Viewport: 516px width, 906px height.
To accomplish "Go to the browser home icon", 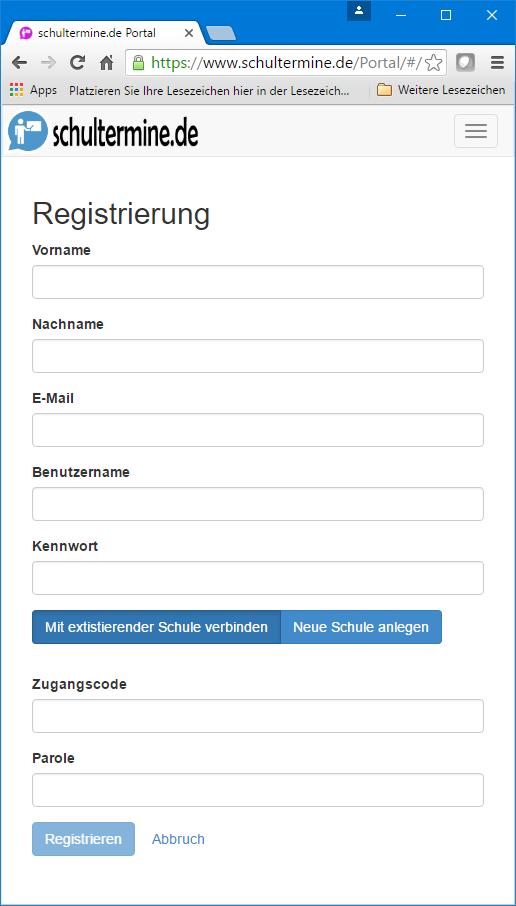I will click(106, 62).
